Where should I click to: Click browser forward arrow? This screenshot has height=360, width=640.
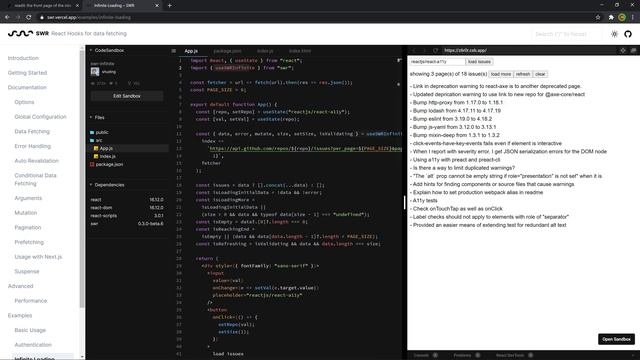pyautogui.click(x=18, y=17)
